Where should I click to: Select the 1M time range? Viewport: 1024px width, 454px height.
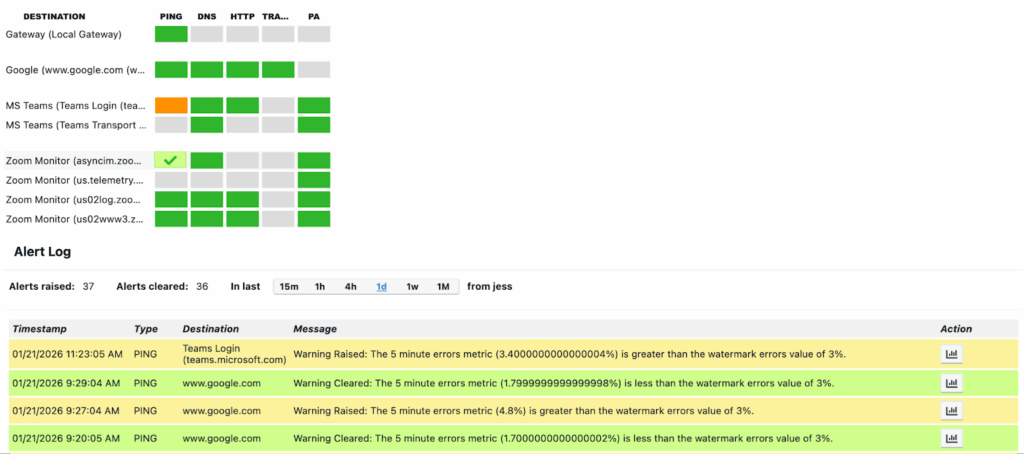443,286
